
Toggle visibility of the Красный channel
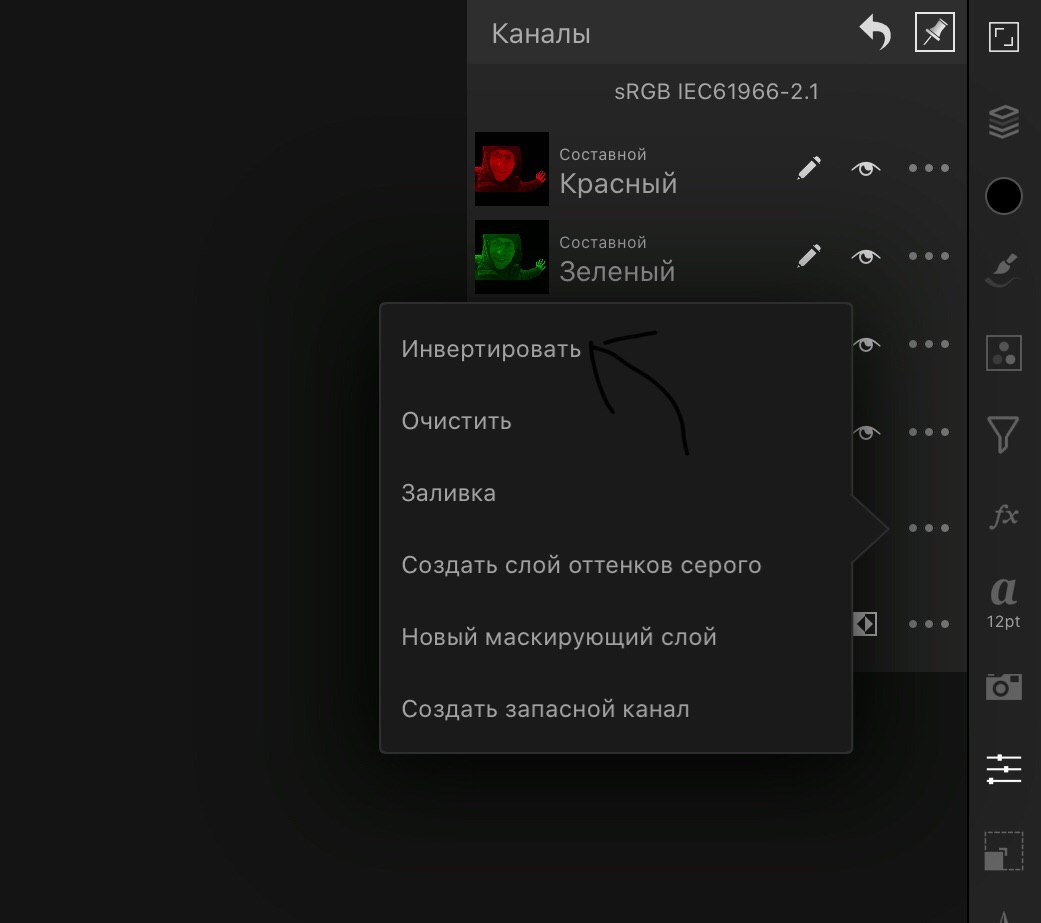(x=866, y=169)
